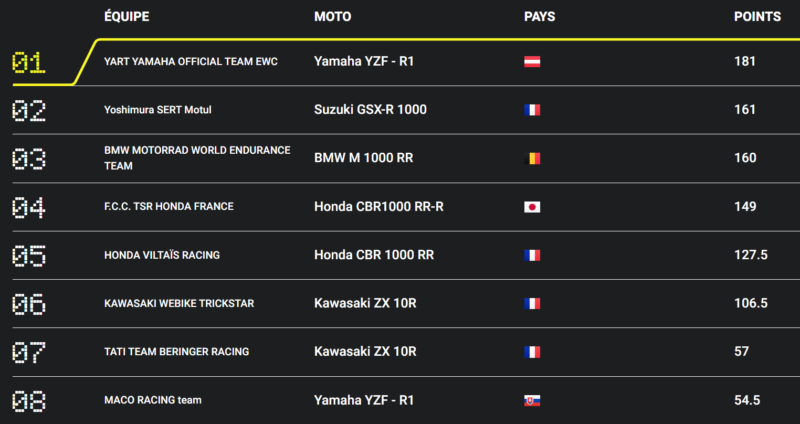Click the 01 rank number
The height and width of the screenshot is (424, 800).
coord(28,62)
